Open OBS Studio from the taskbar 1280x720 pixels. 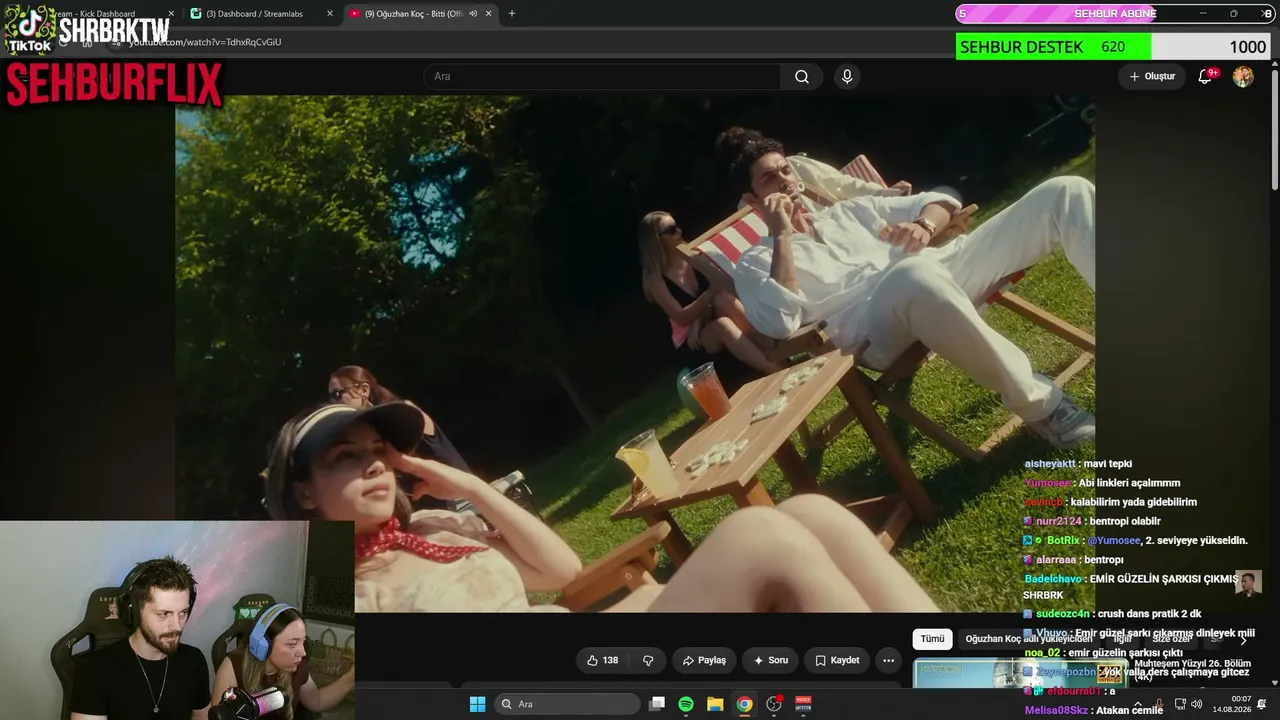point(773,704)
